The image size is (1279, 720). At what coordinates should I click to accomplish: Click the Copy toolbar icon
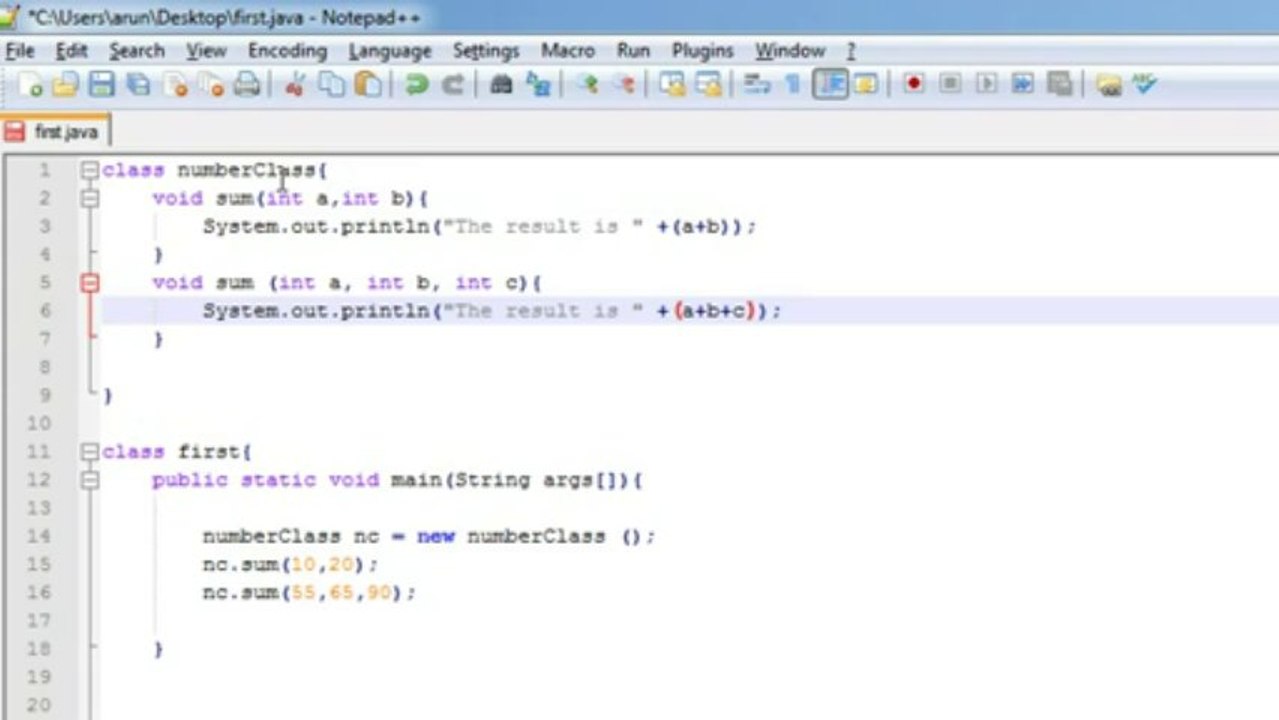331,85
